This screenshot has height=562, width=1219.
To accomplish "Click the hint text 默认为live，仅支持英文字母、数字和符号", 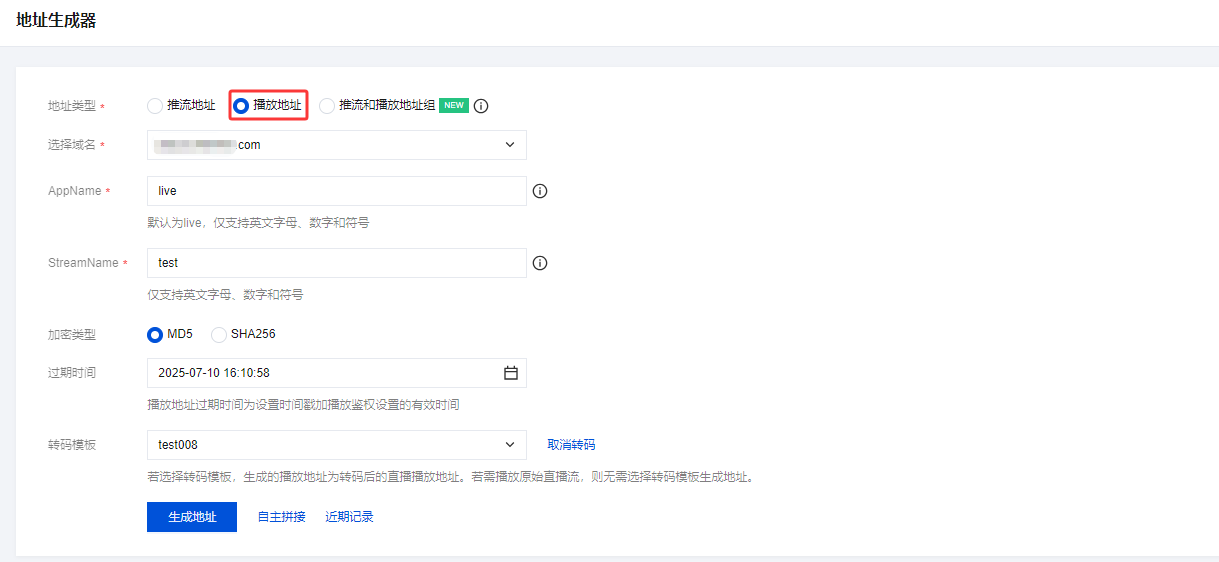I will (x=258, y=223).
